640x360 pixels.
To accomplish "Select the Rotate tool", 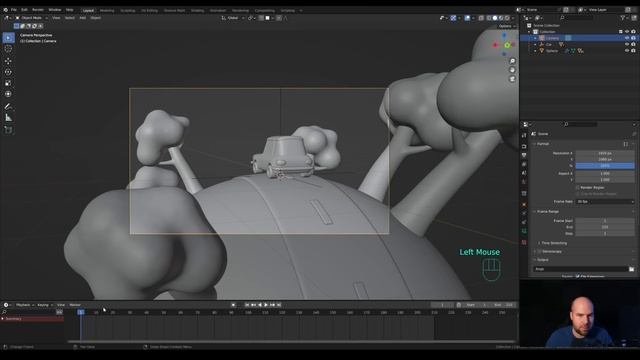I will [8, 72].
